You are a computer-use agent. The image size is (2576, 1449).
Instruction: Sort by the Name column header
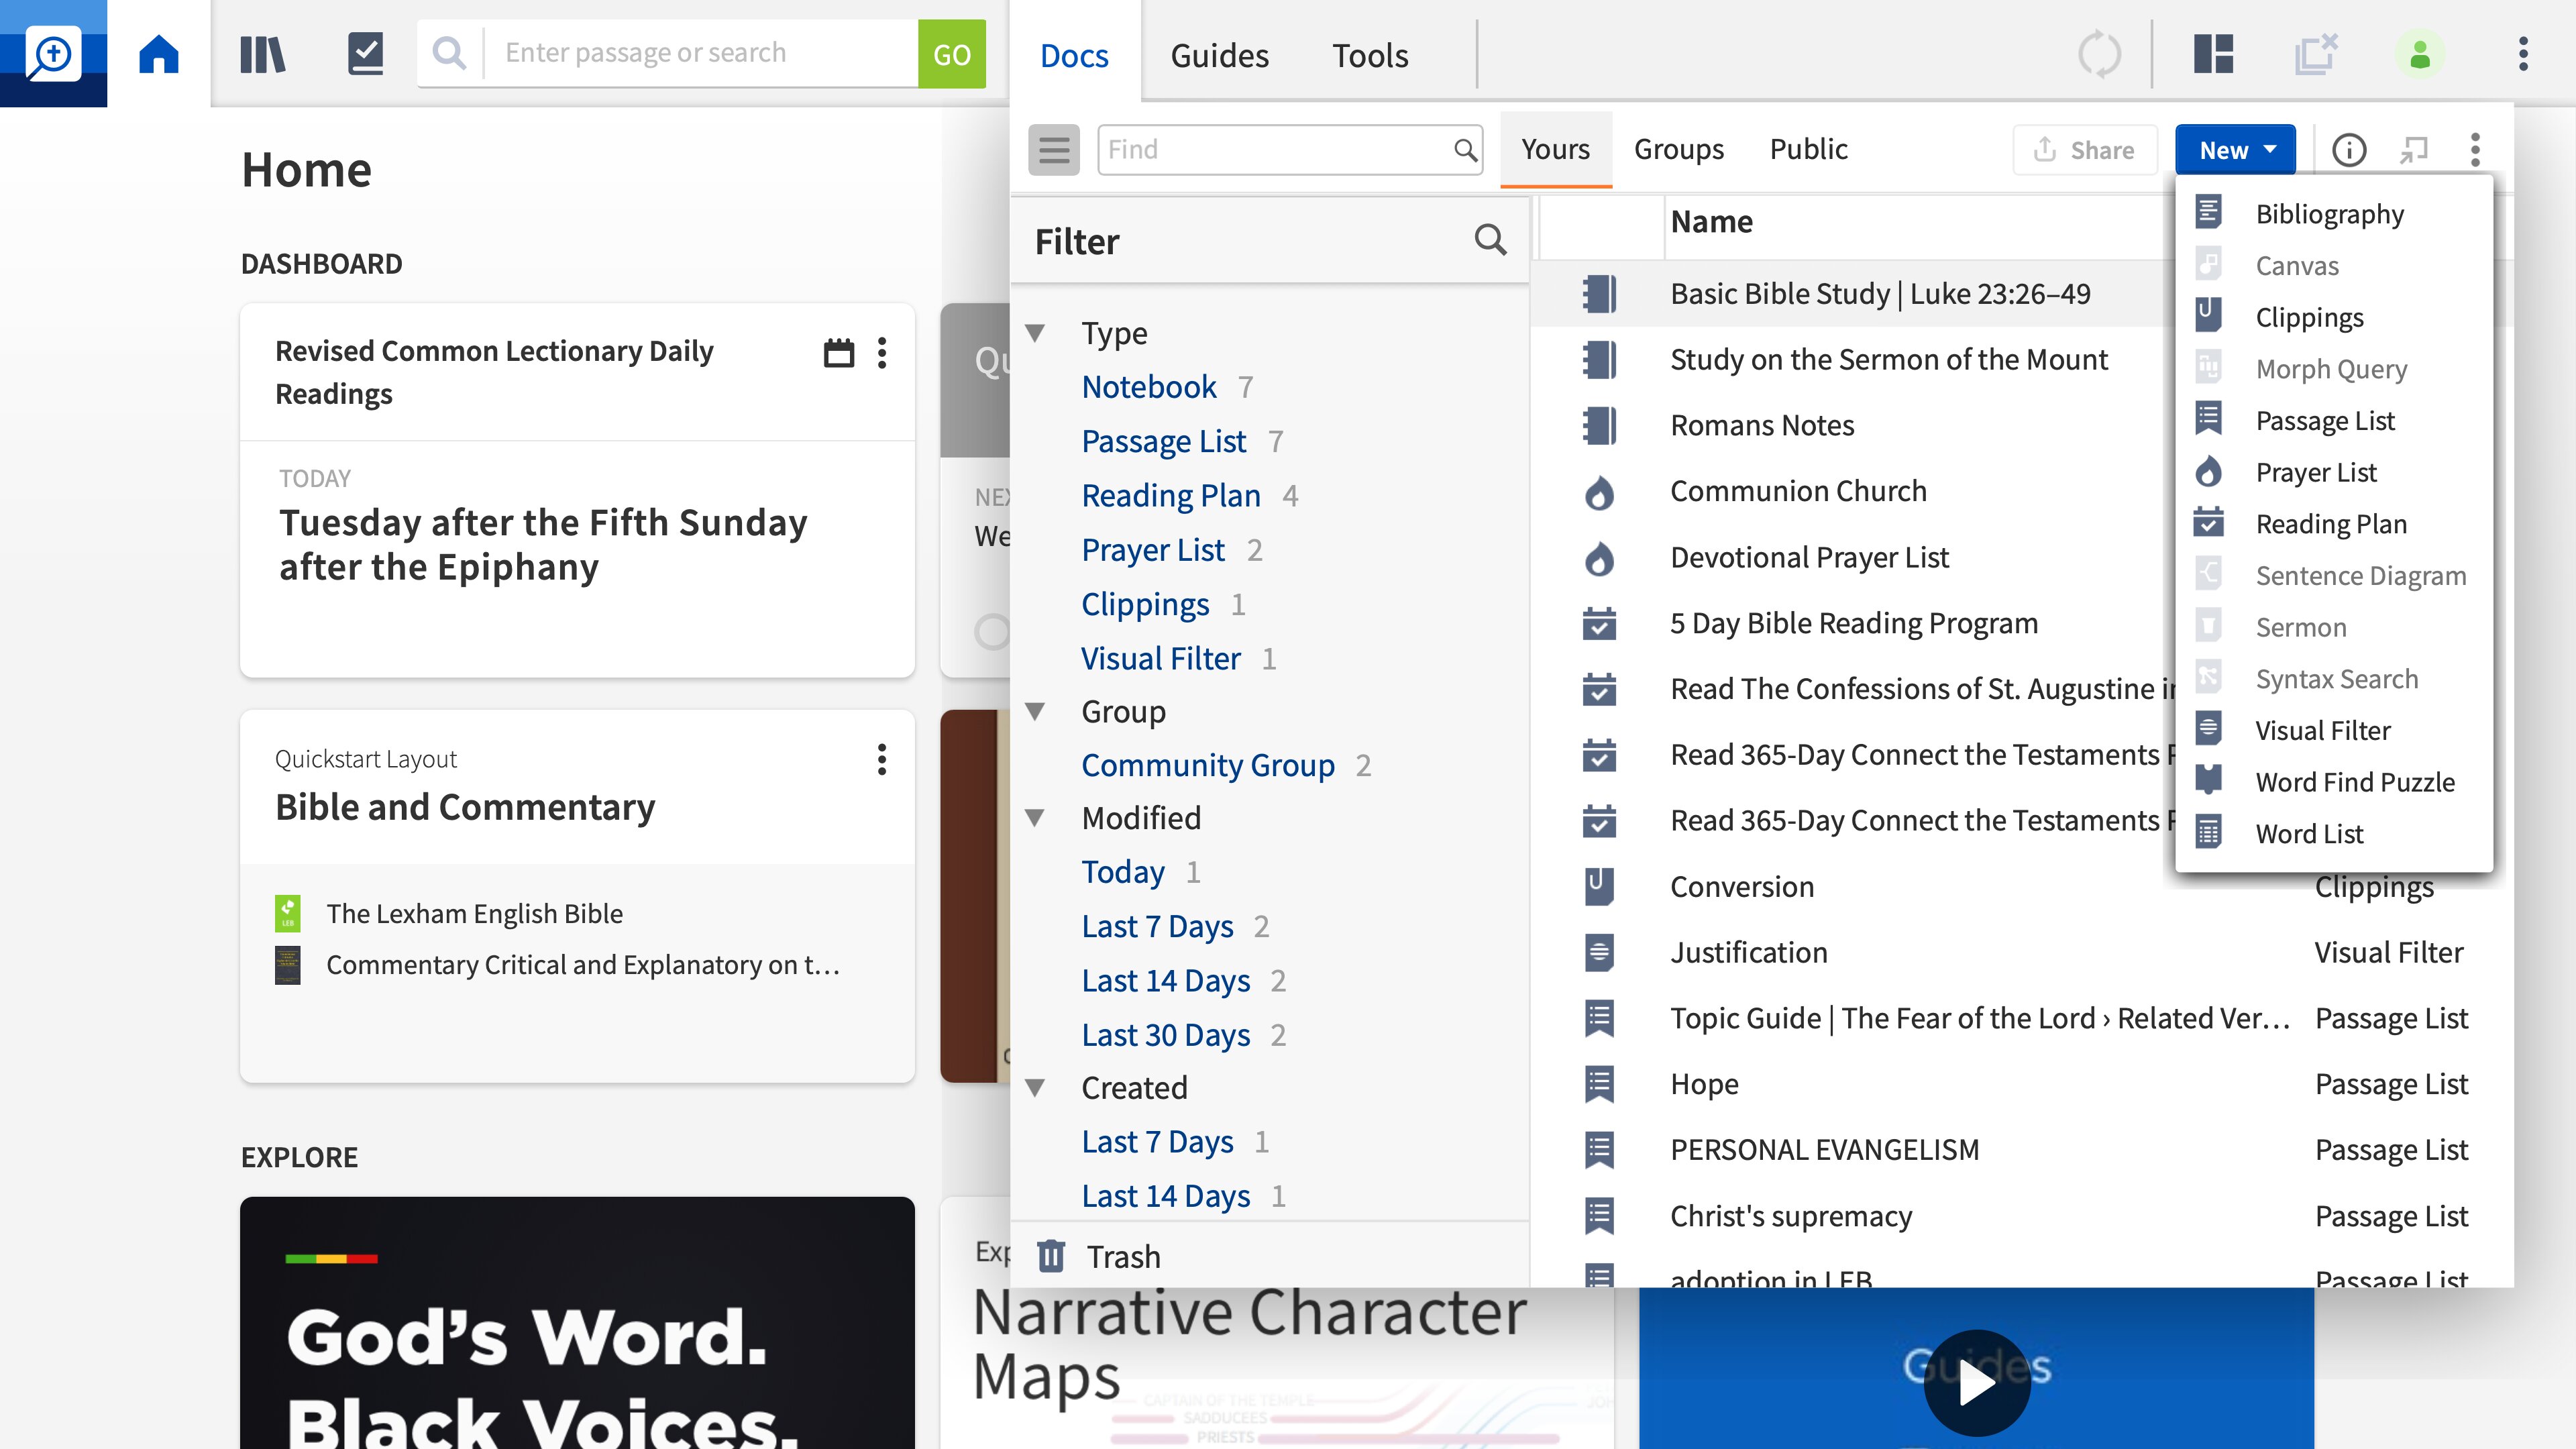point(1711,222)
